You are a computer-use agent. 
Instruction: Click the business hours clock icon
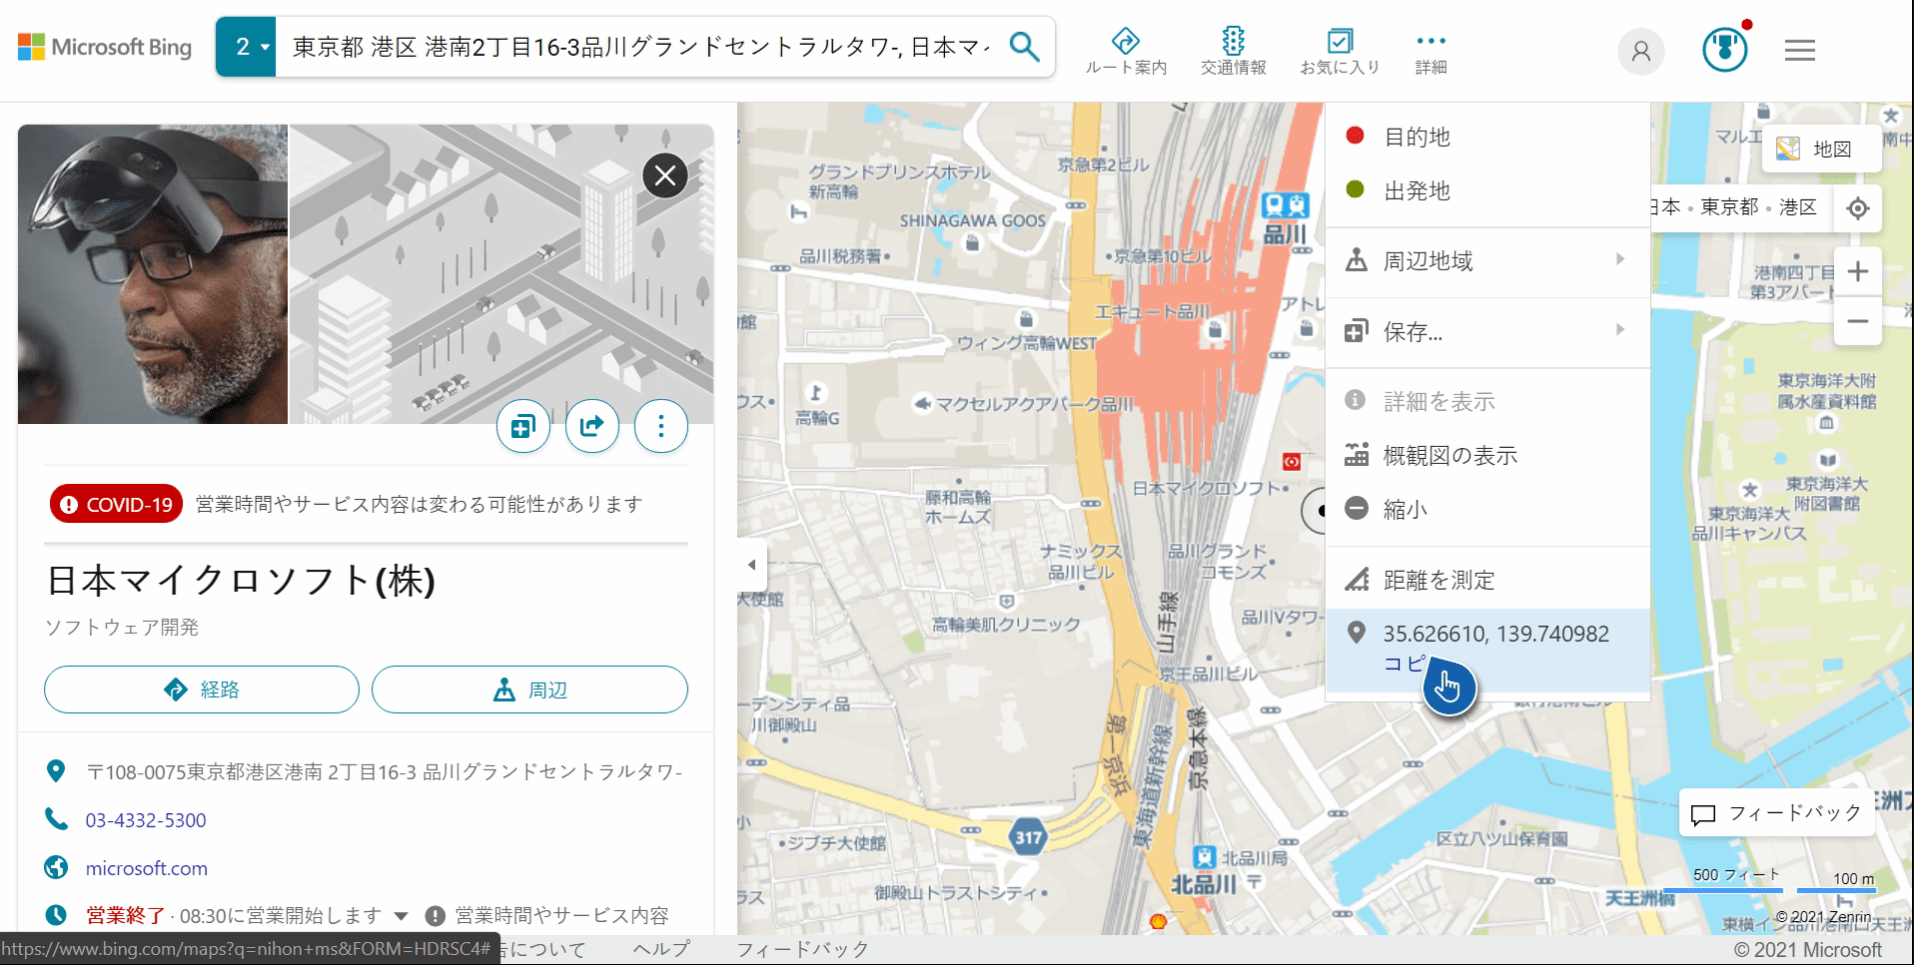pyautogui.click(x=56, y=915)
